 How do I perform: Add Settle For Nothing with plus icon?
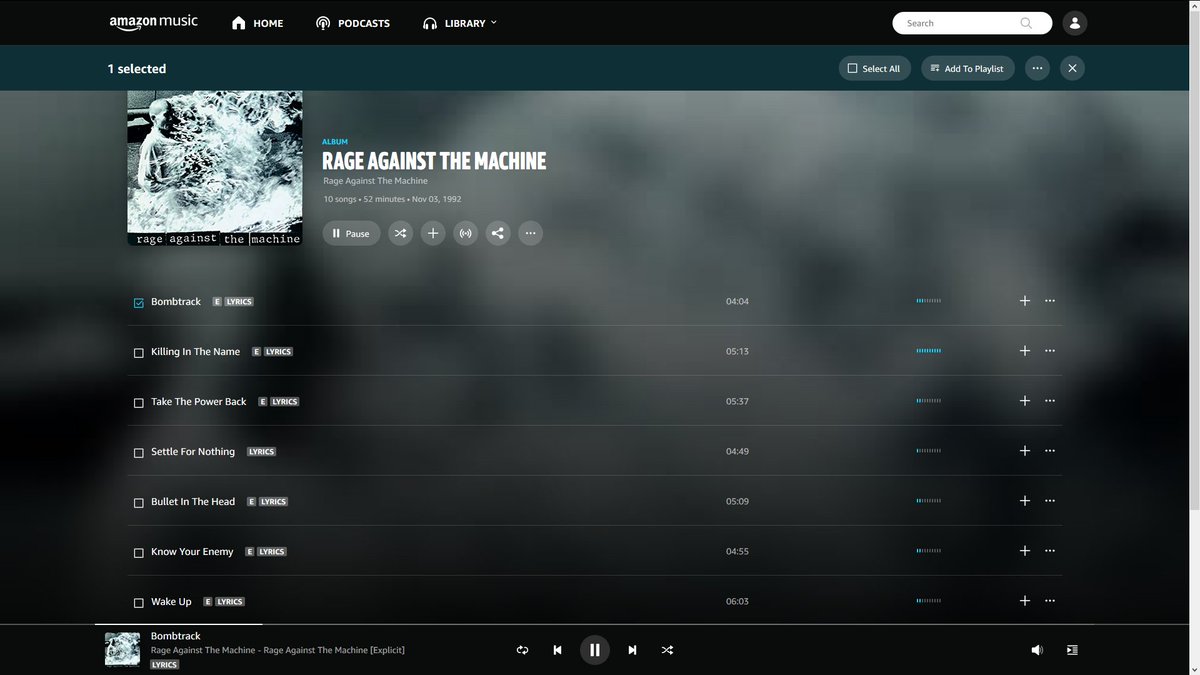pos(1024,450)
